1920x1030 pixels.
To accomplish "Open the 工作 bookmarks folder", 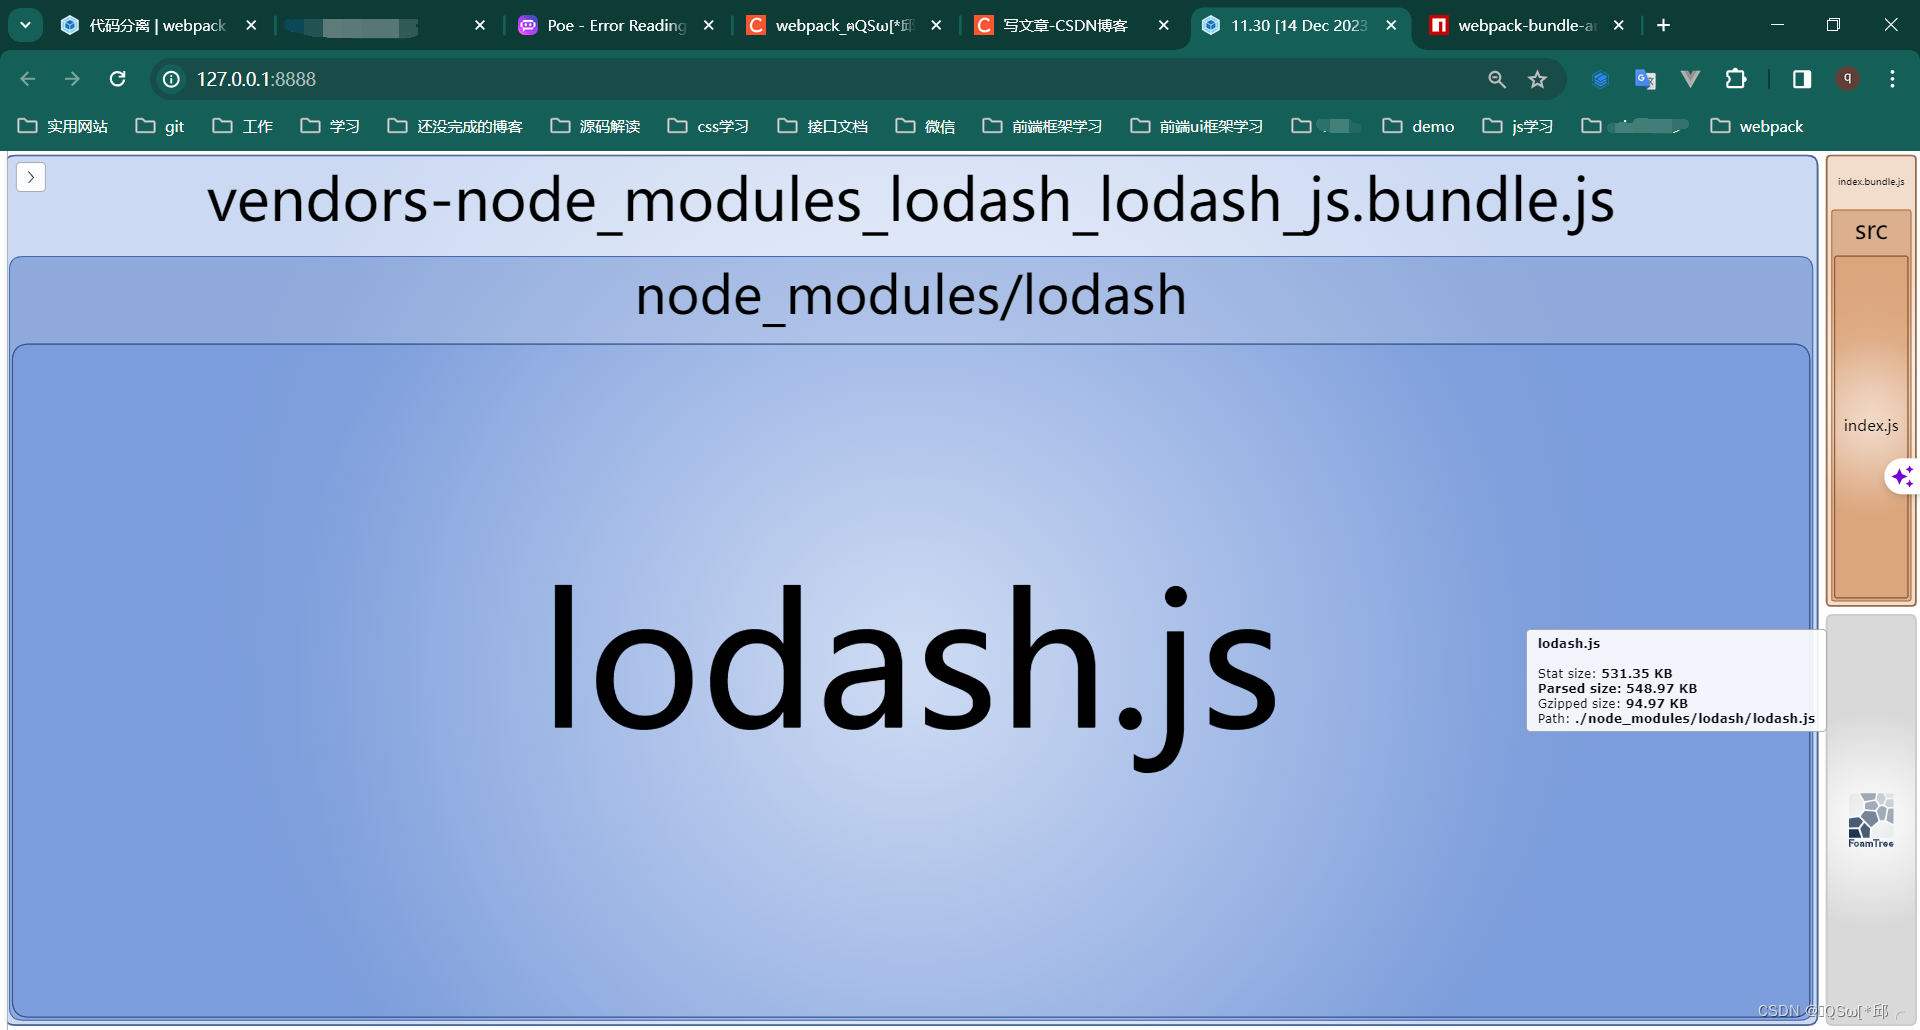I will (x=242, y=126).
